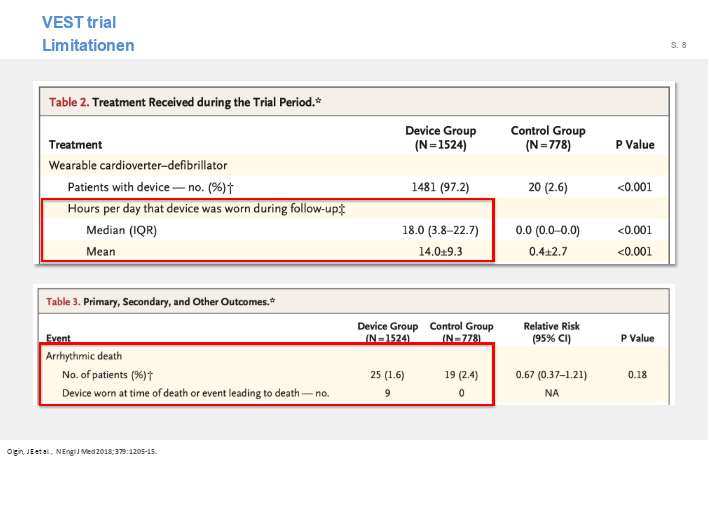Click the slide number 'S. 8'
The height and width of the screenshot is (532, 709).
click(x=678, y=45)
